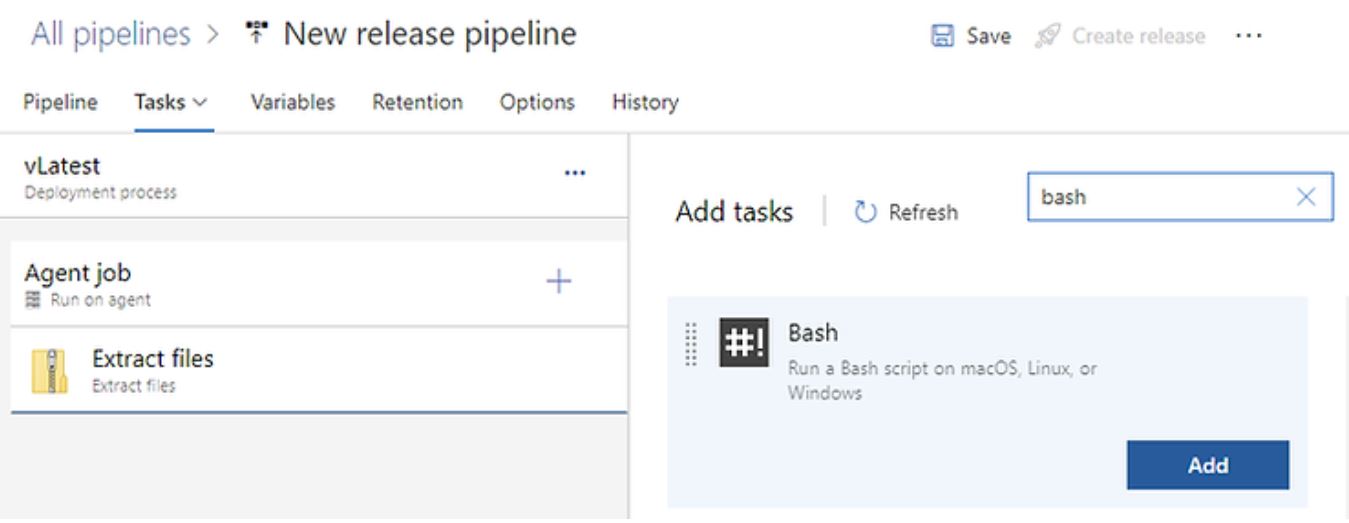Expand the Tasks tab dropdown chevron
Image resolution: width=1349 pixels, height=523 pixels.
200,102
